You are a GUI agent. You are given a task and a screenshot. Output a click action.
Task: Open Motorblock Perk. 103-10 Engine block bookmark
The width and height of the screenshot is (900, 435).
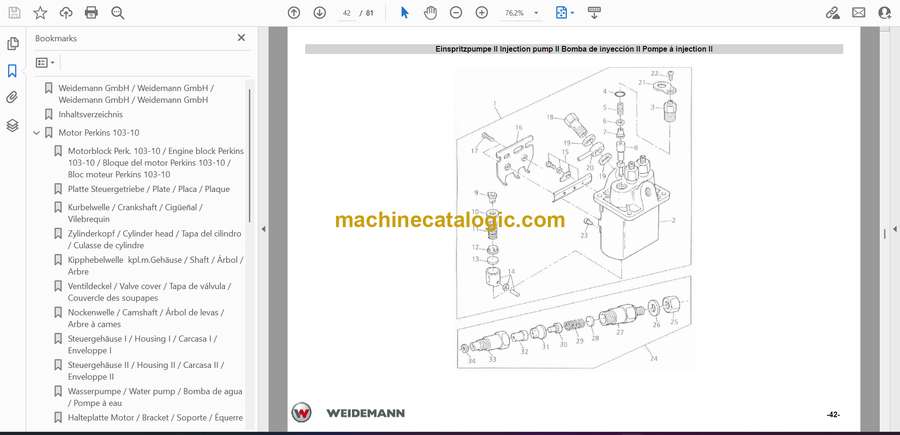point(156,162)
